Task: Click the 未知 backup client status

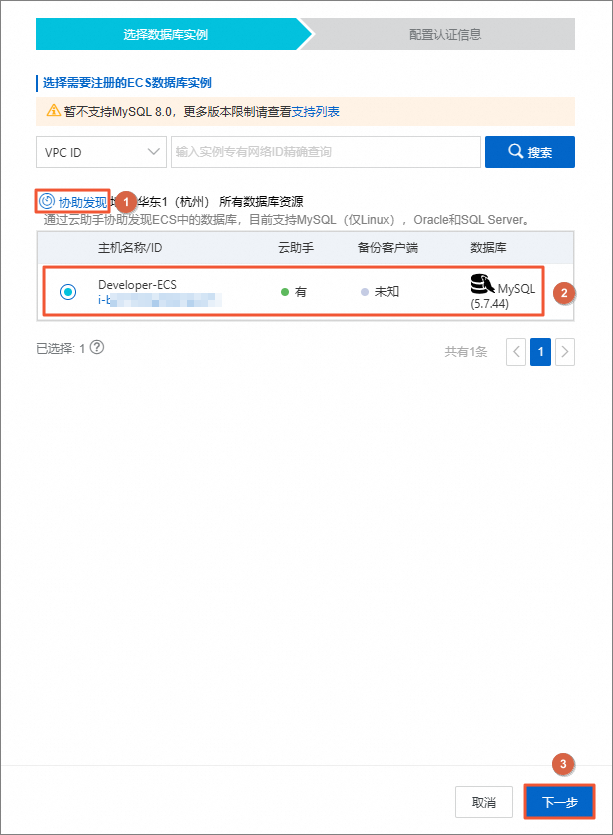Action: (x=387, y=292)
